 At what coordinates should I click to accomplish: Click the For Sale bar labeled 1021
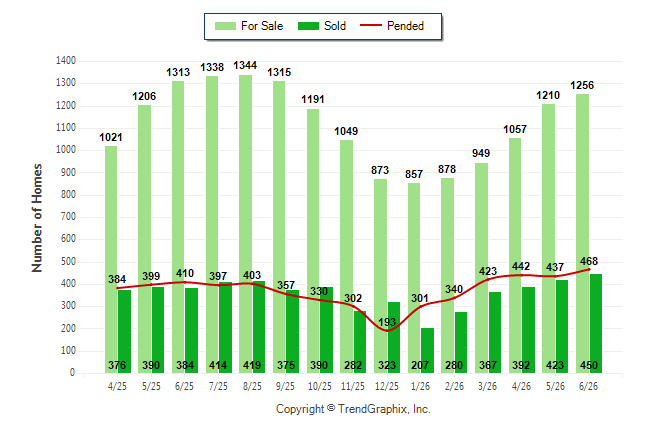pyautogui.click(x=111, y=260)
